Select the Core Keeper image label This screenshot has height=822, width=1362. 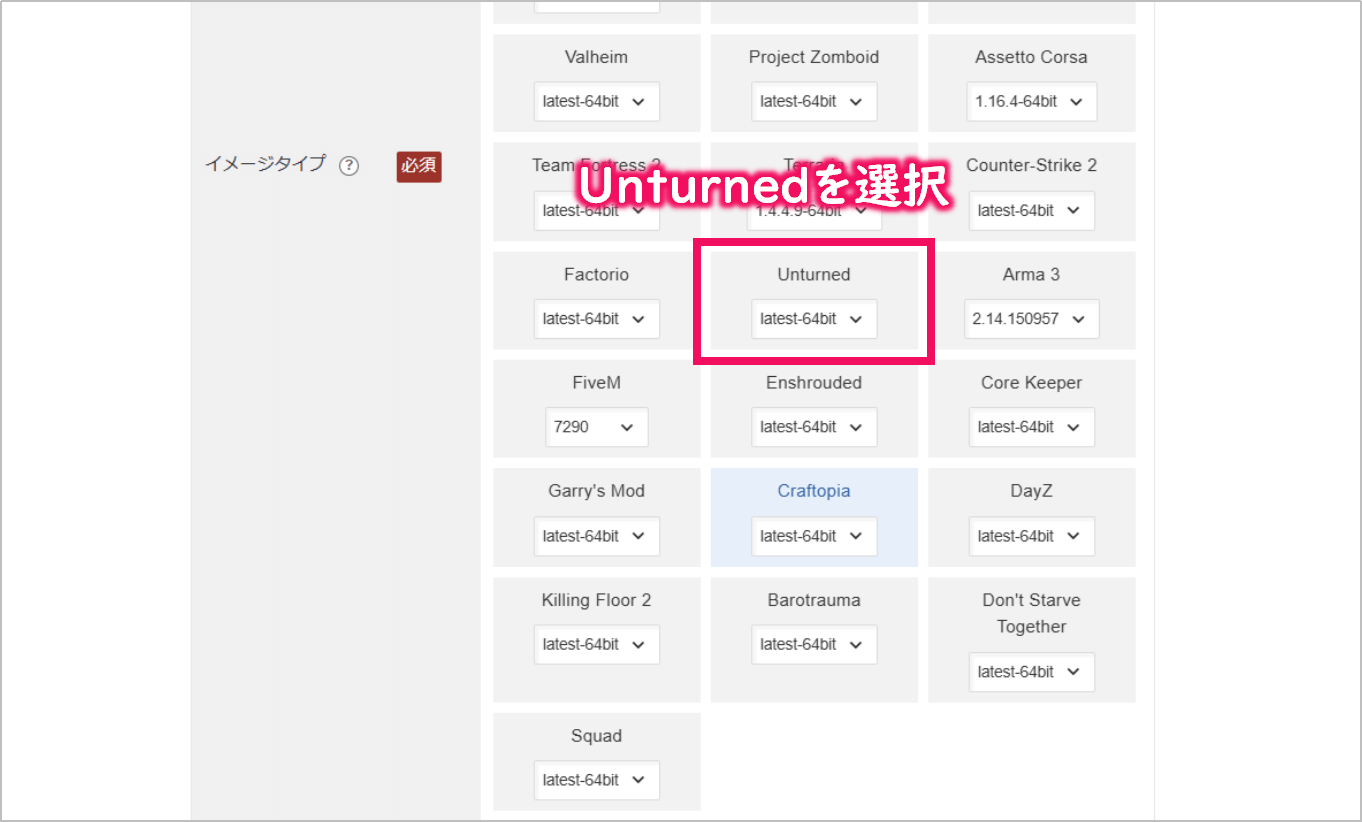(x=1031, y=382)
